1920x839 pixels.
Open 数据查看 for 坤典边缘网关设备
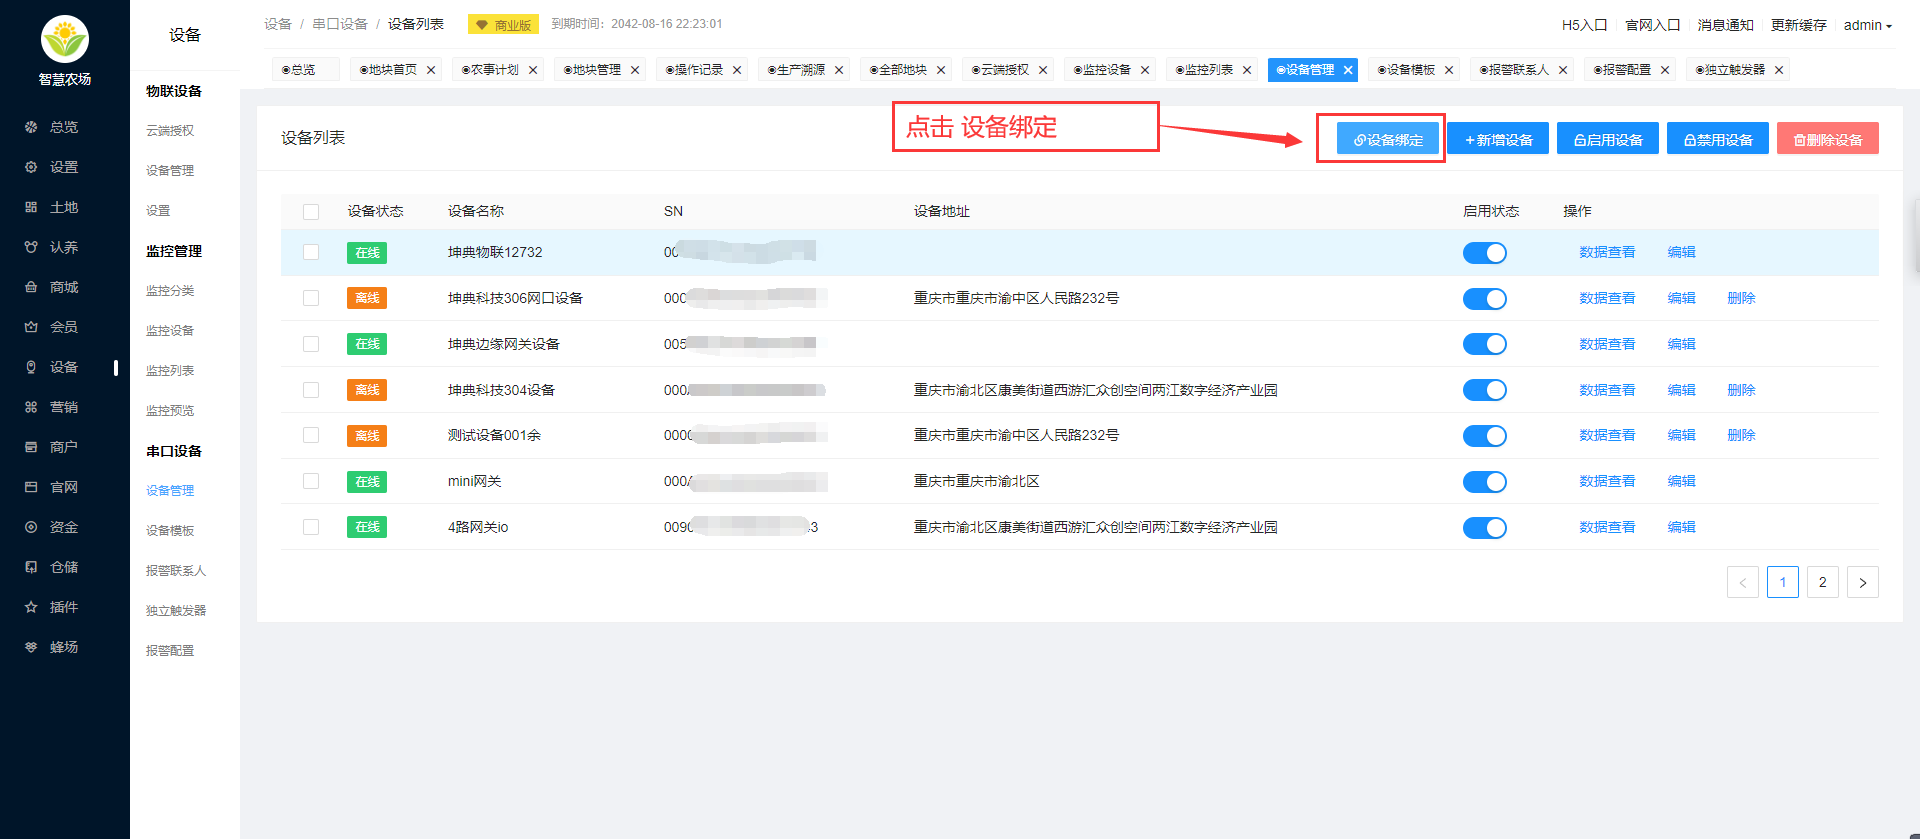[x=1607, y=344]
